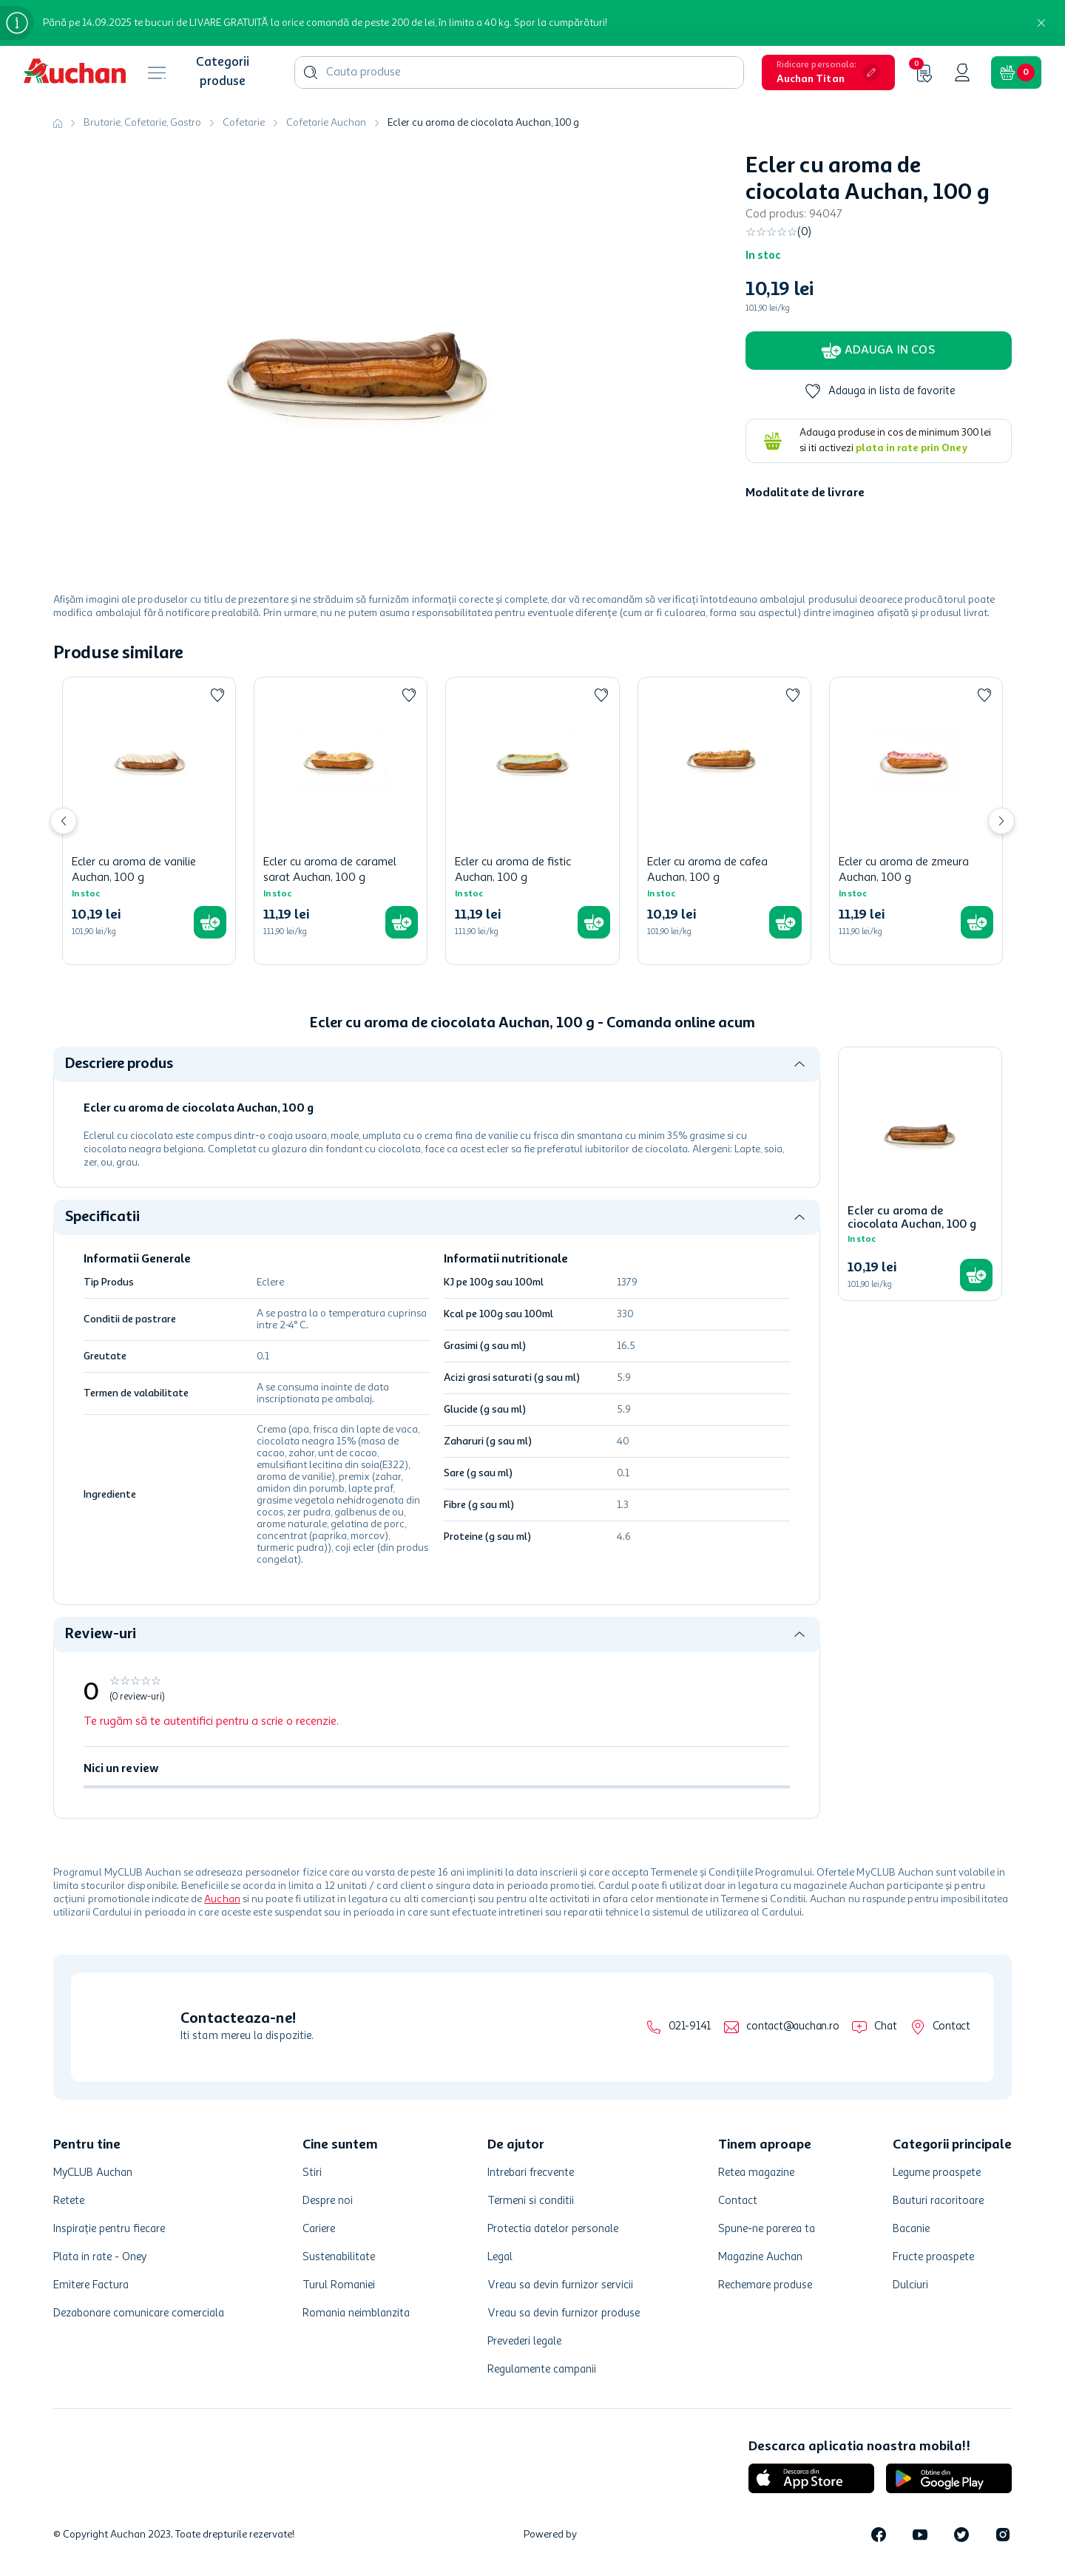Open MyCLUB Auchan footer link
This screenshot has width=1065, height=2576.
[93, 2172]
